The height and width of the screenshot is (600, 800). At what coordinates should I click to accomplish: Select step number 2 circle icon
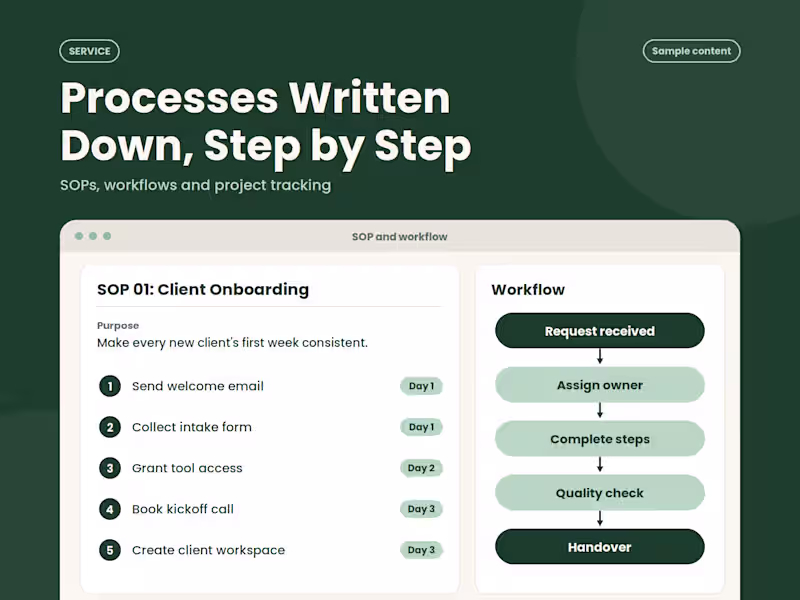click(110, 427)
